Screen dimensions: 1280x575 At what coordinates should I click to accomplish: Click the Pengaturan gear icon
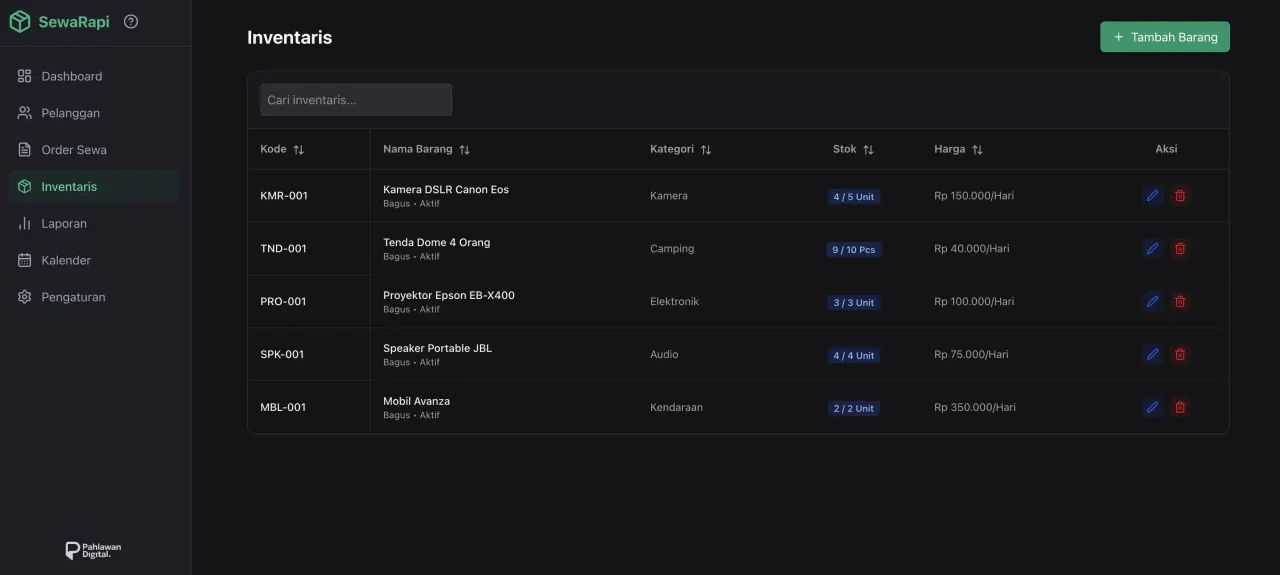pos(25,297)
